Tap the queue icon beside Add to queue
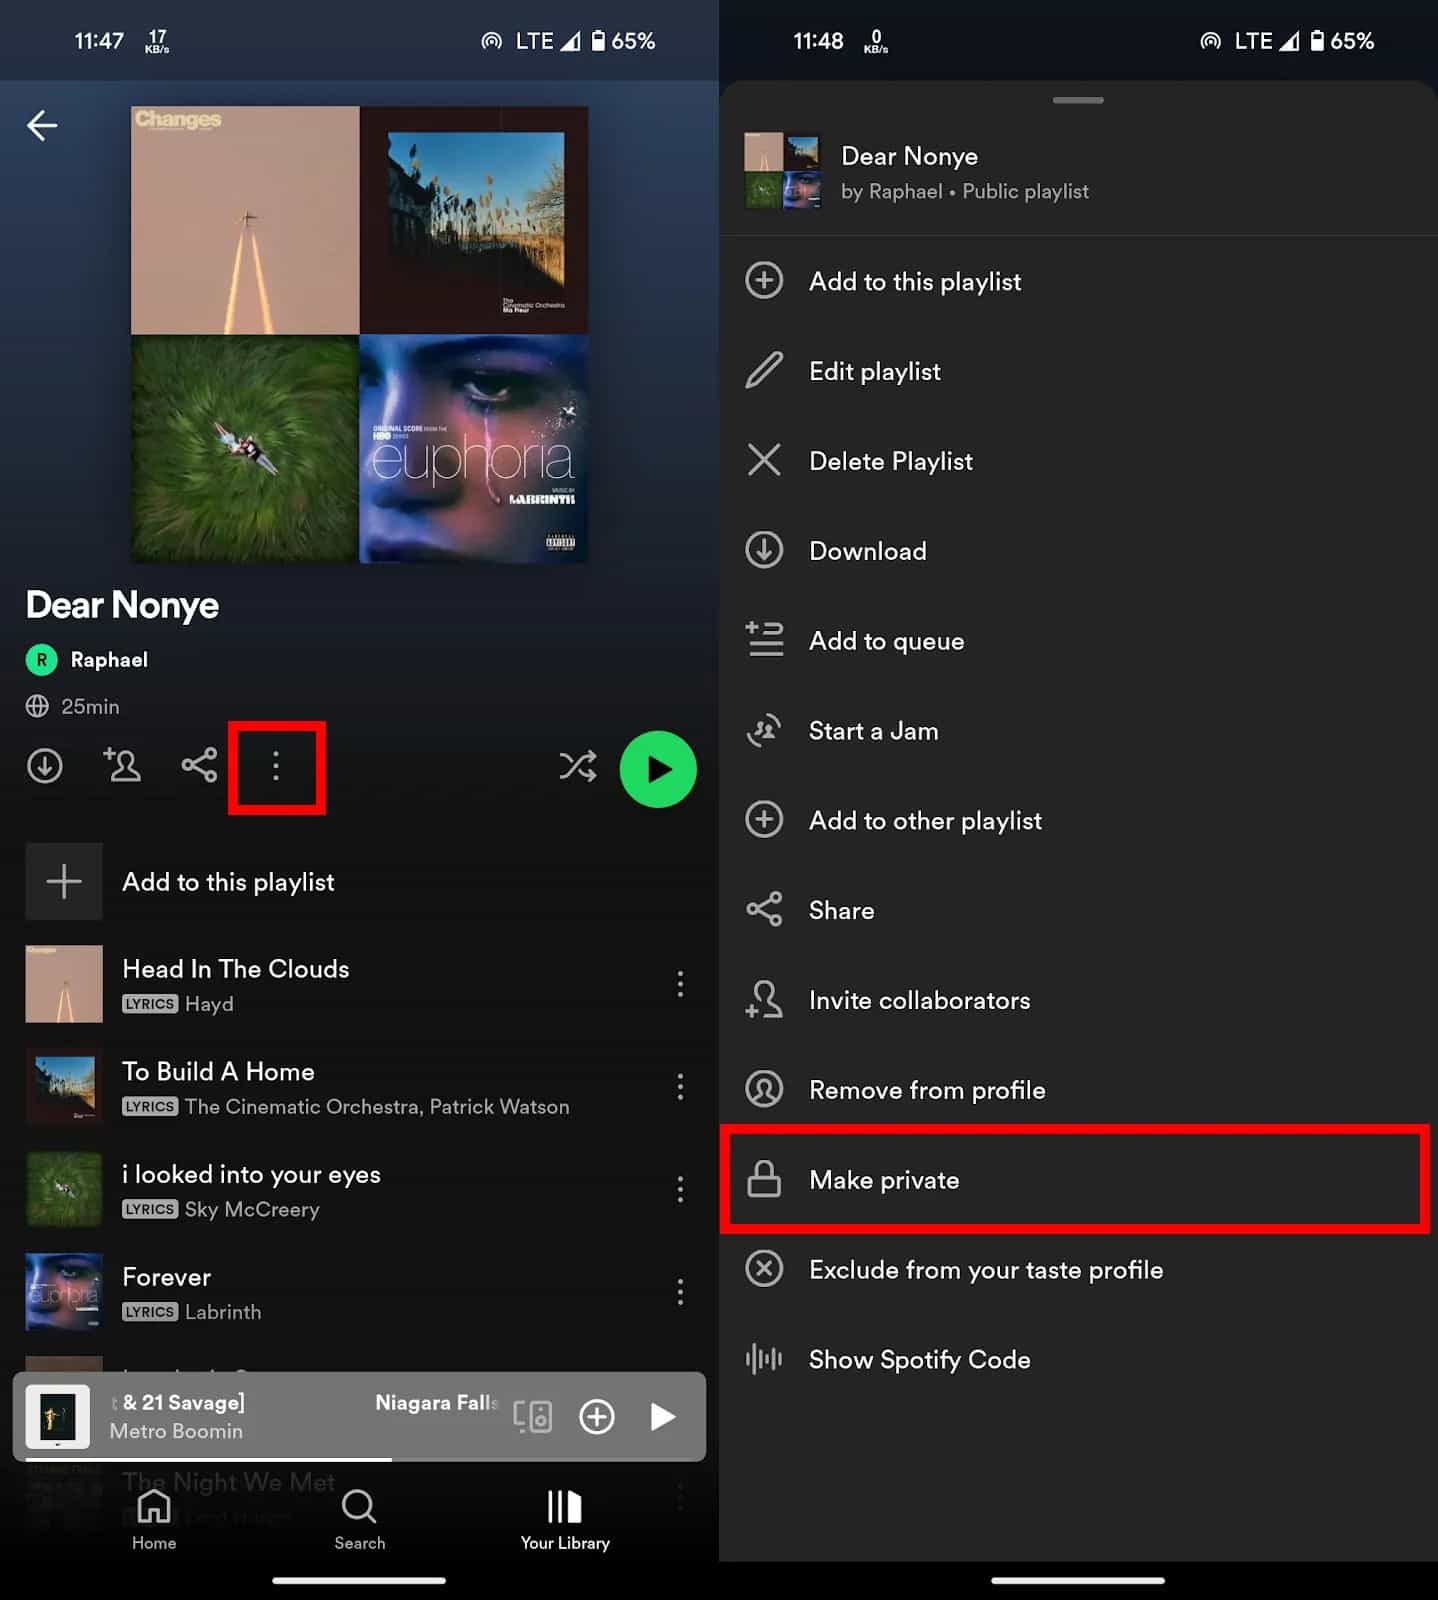This screenshot has width=1438, height=1600. [764, 640]
